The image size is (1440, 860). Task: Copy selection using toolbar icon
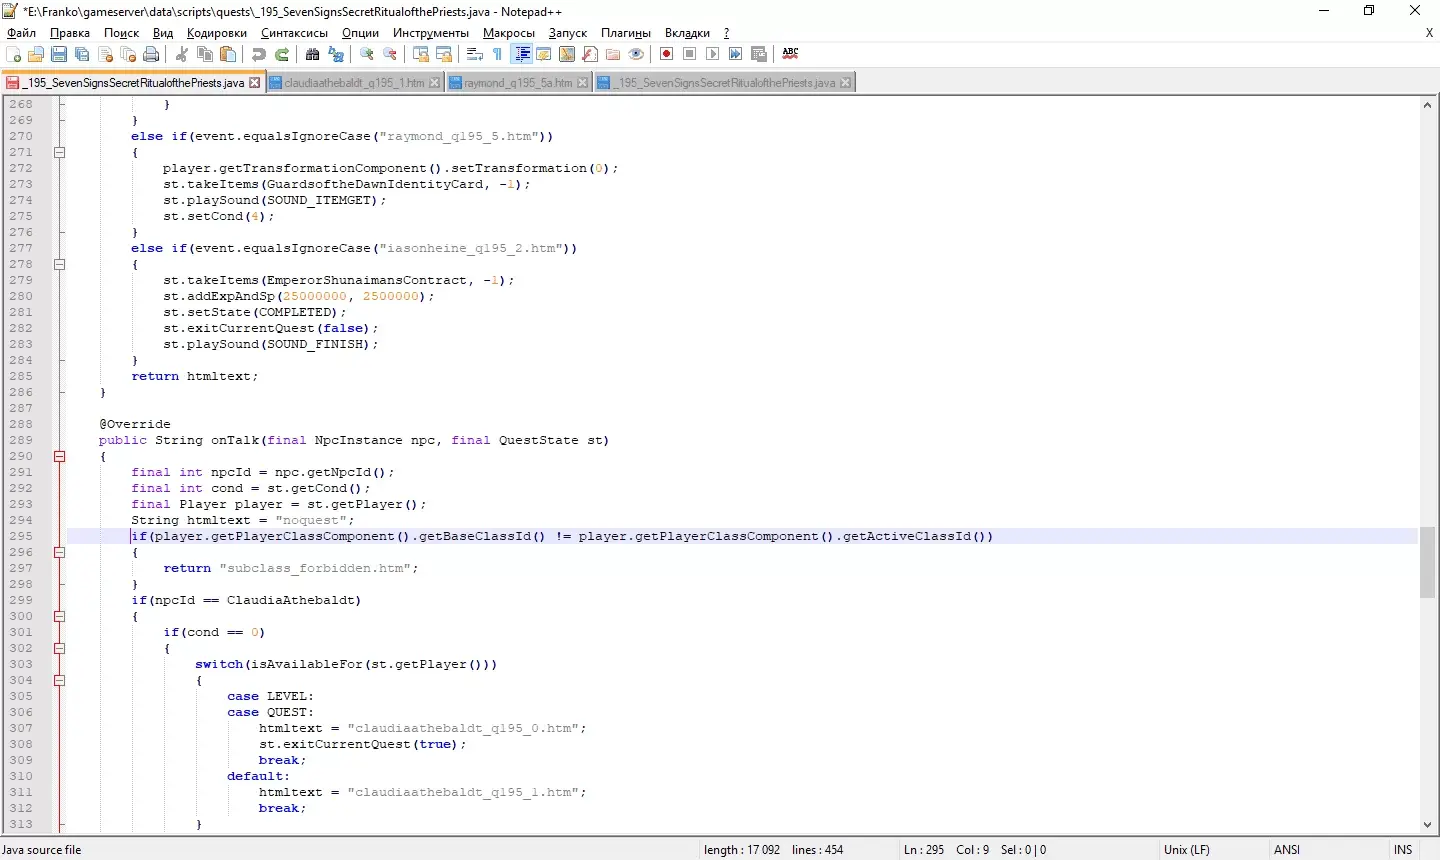[x=205, y=54]
